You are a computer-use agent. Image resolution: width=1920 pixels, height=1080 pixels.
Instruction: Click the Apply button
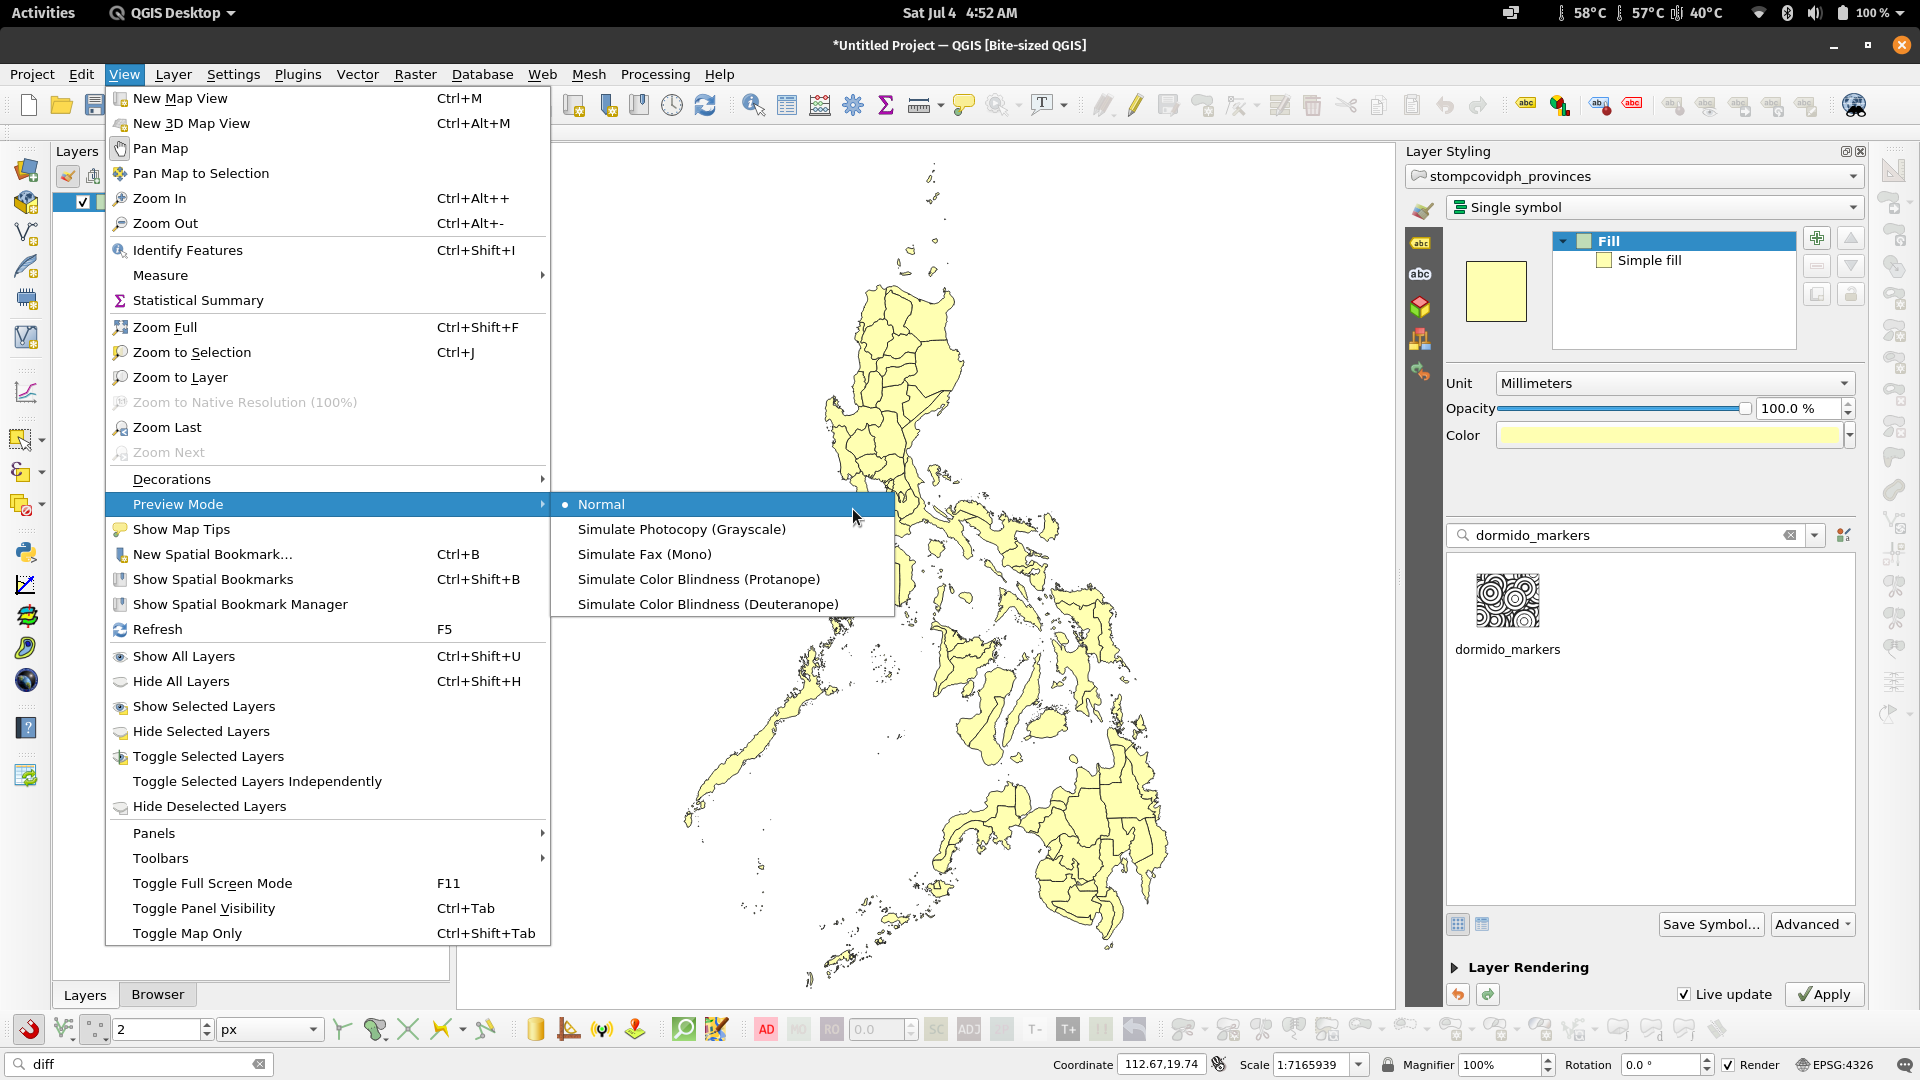pos(1824,994)
